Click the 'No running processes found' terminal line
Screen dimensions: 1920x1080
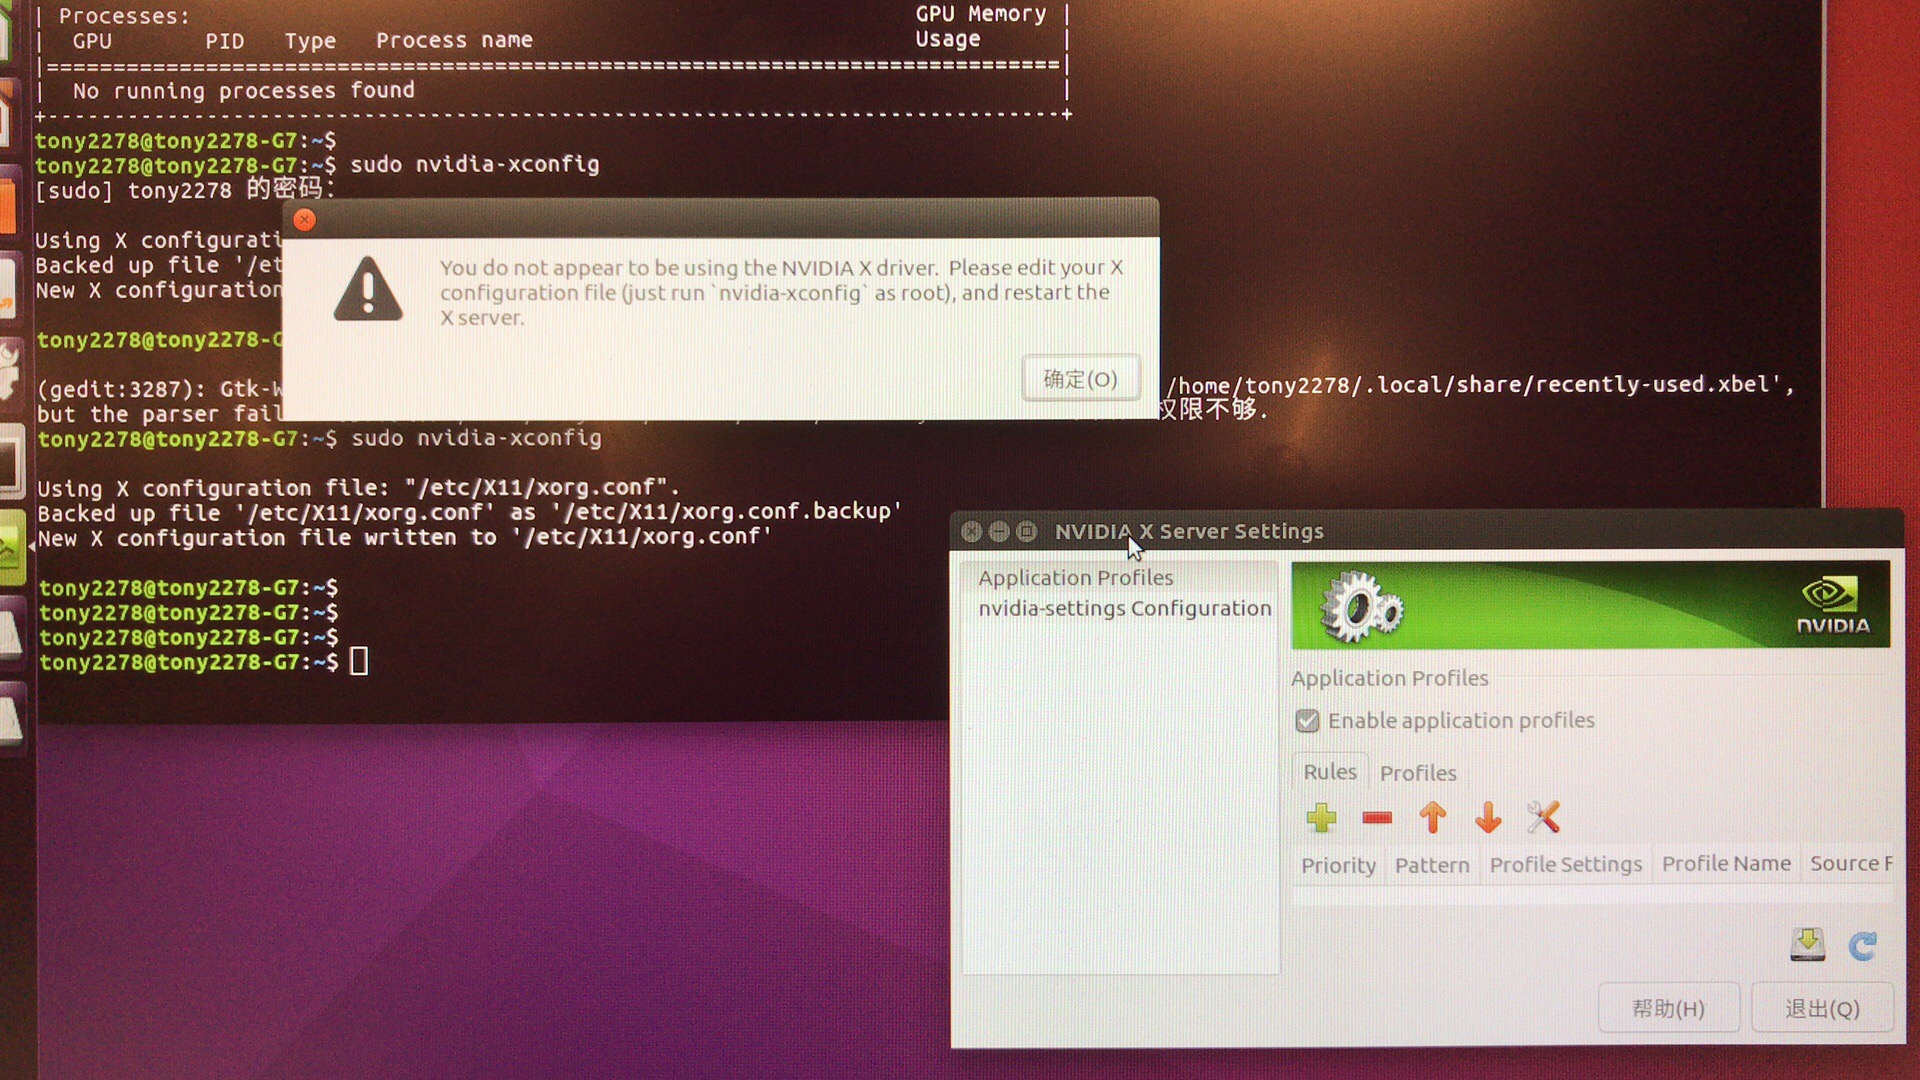point(243,91)
